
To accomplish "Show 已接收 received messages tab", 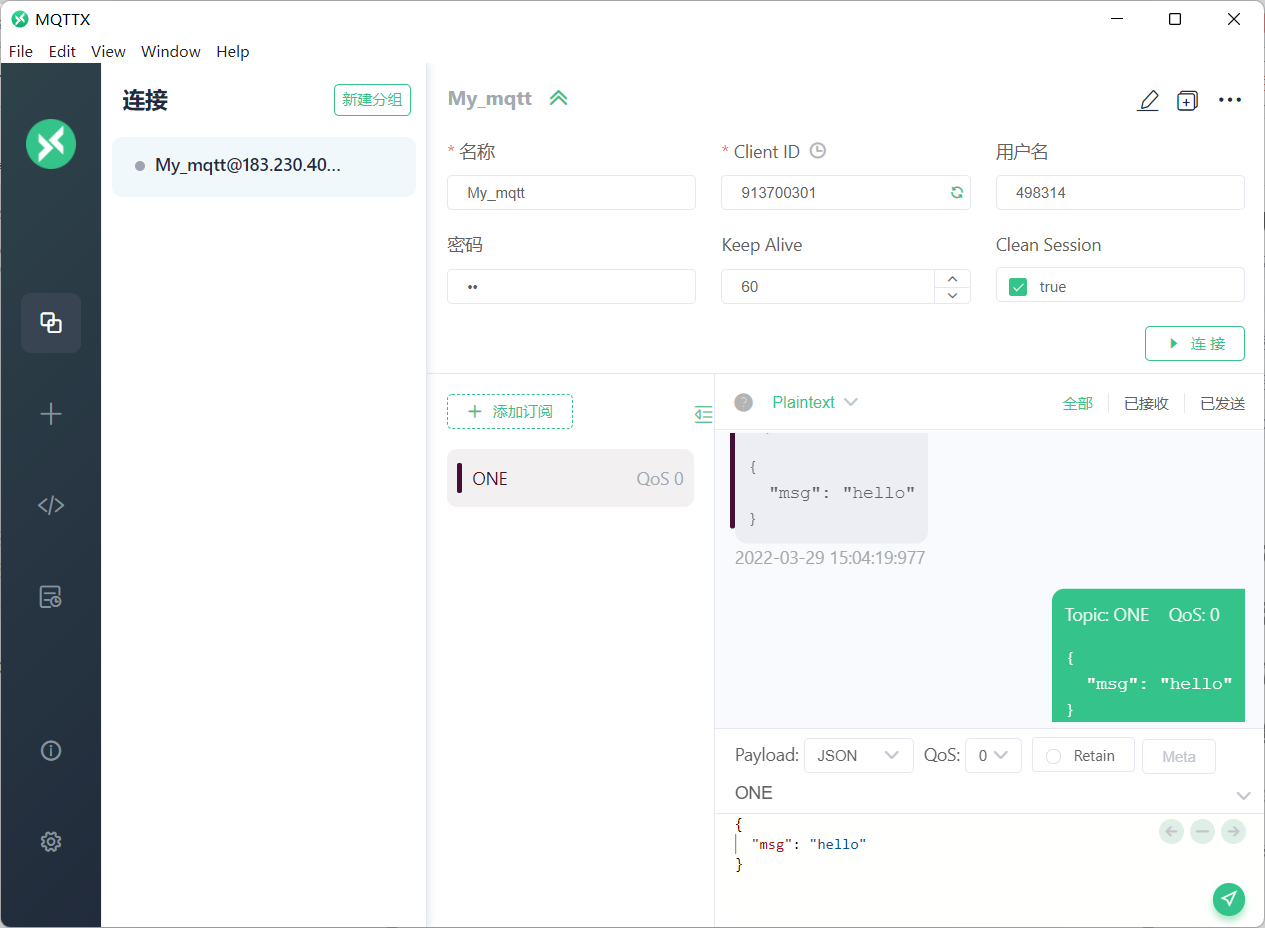I will [x=1146, y=403].
